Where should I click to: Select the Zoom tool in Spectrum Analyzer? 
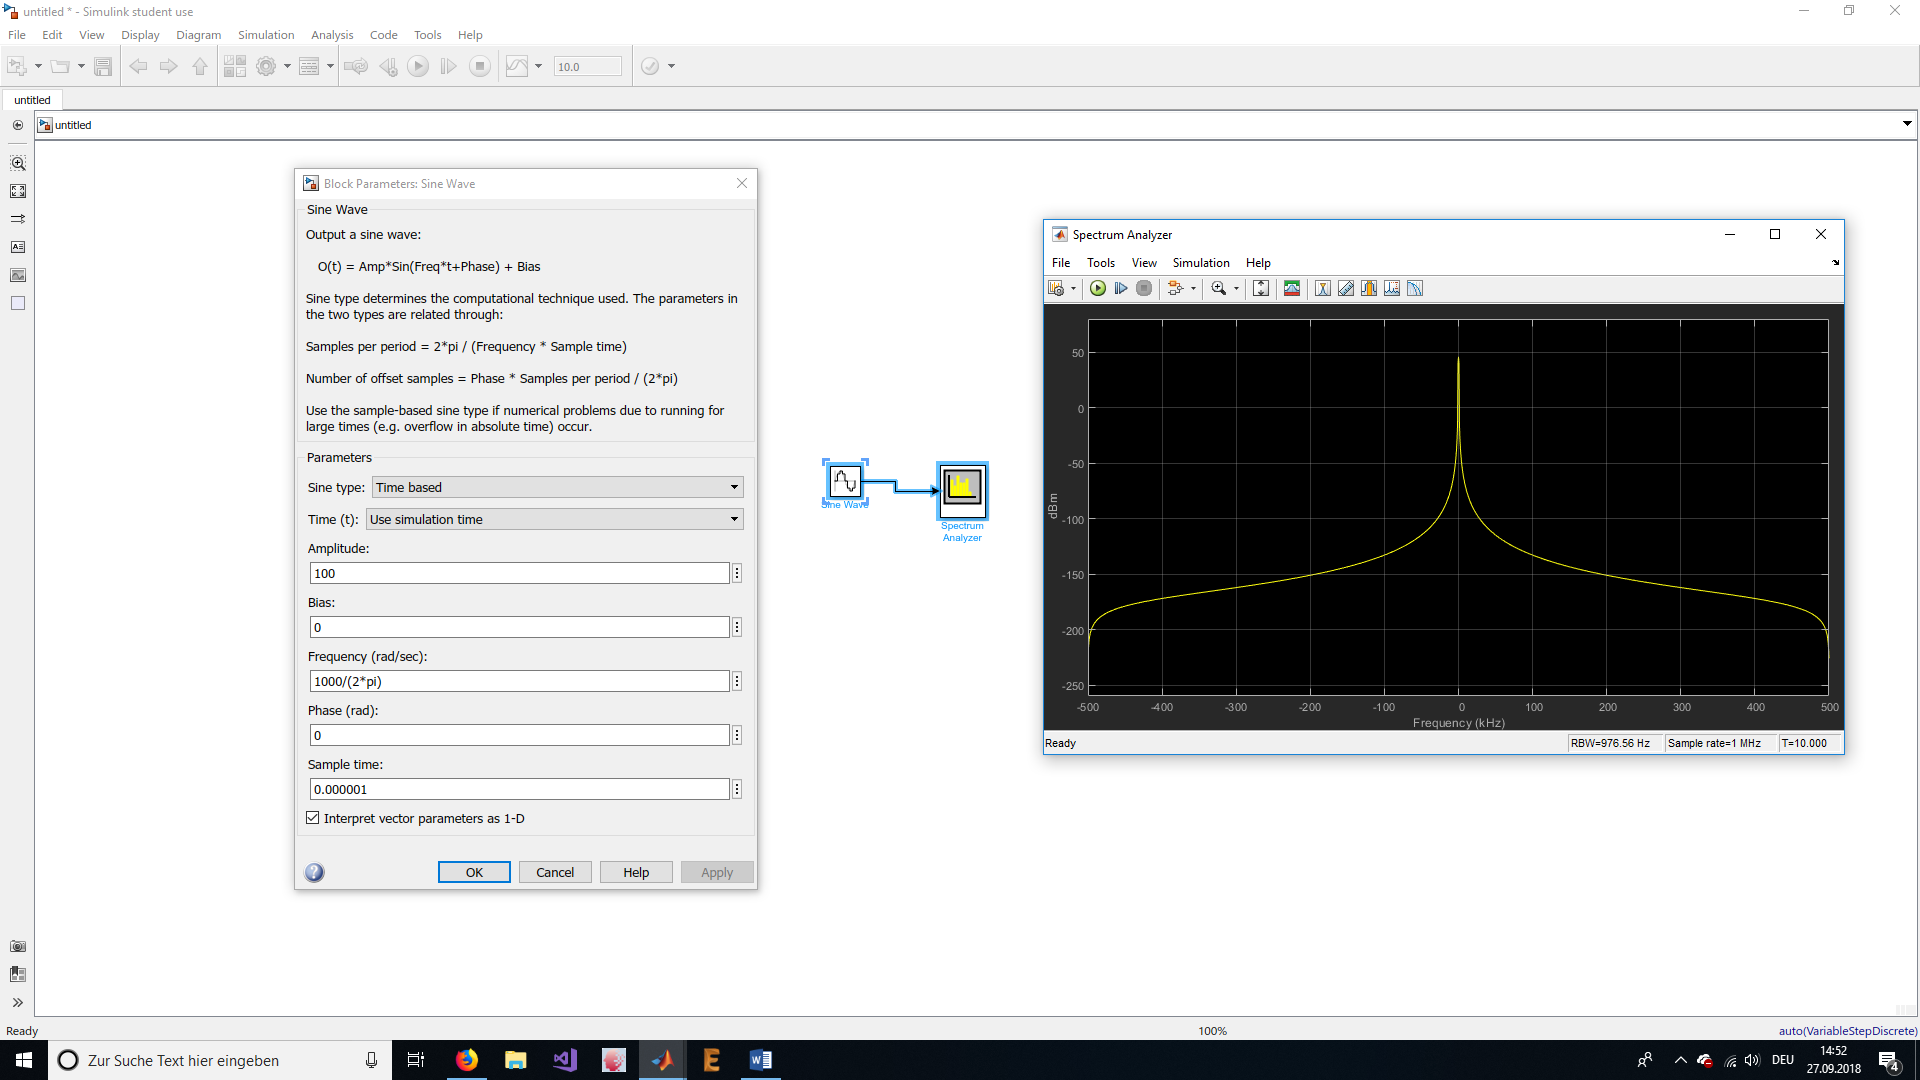point(1219,289)
